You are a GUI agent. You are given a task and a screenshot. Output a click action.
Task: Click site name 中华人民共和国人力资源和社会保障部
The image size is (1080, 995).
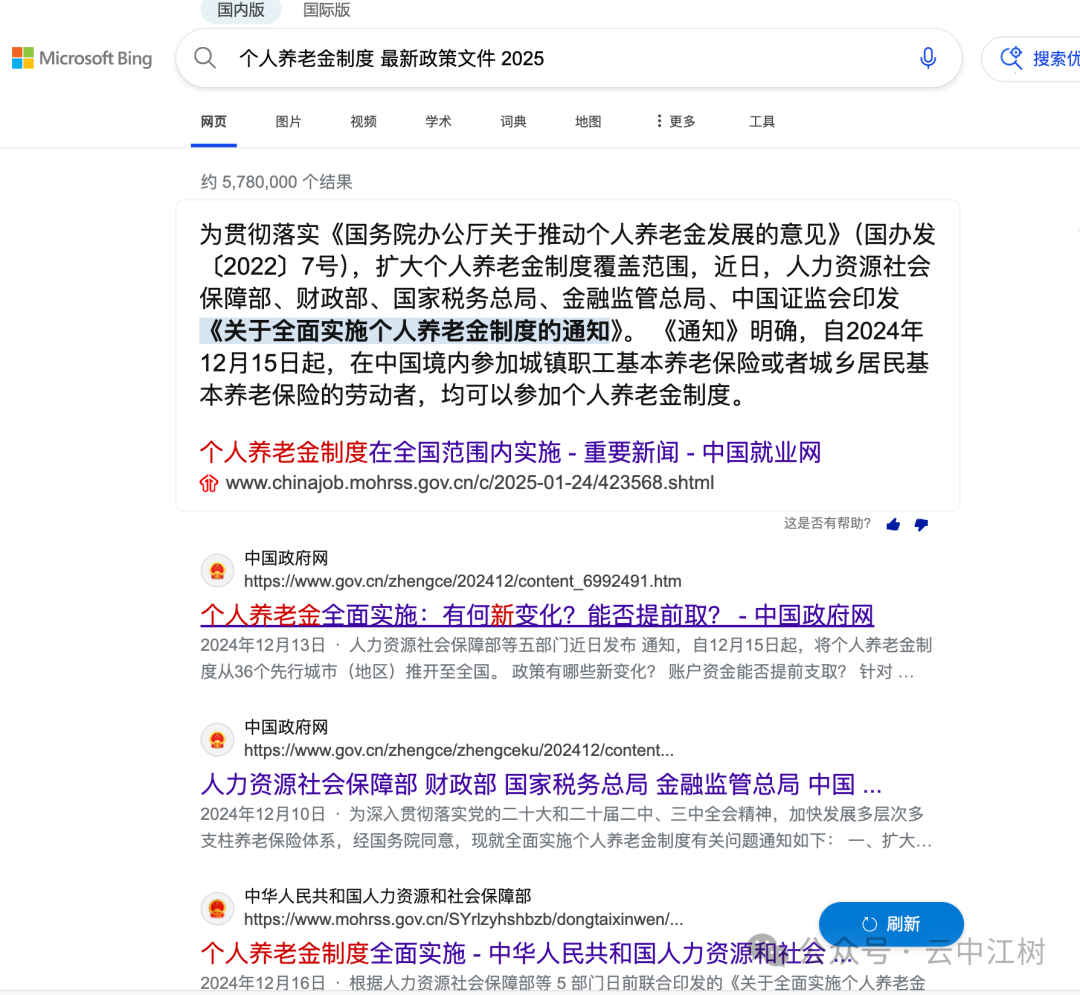(388, 896)
